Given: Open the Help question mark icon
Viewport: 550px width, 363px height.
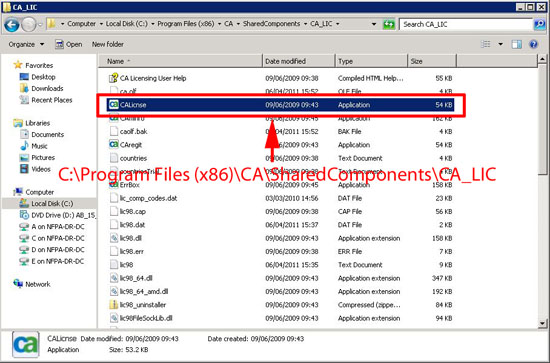Looking at the screenshot, I should tap(533, 44).
